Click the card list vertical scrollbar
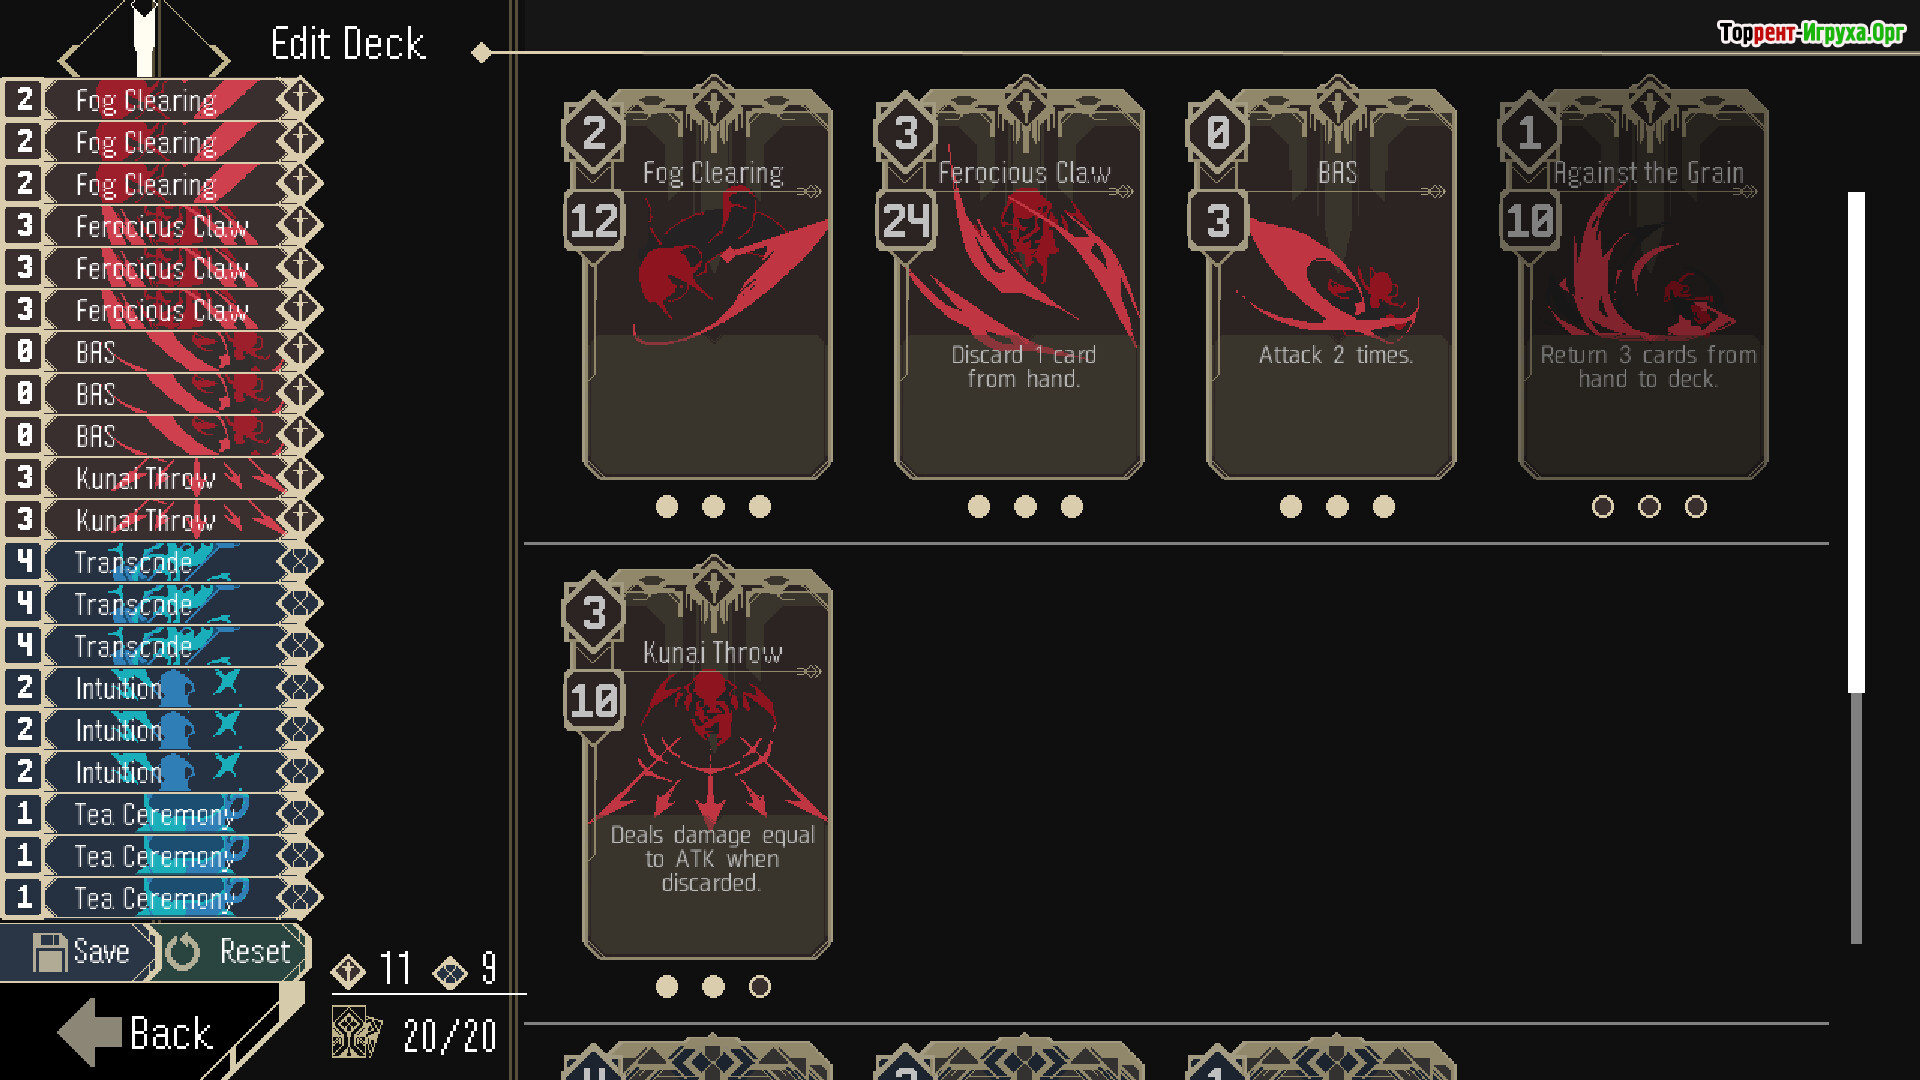The height and width of the screenshot is (1080, 1920). point(1857,567)
